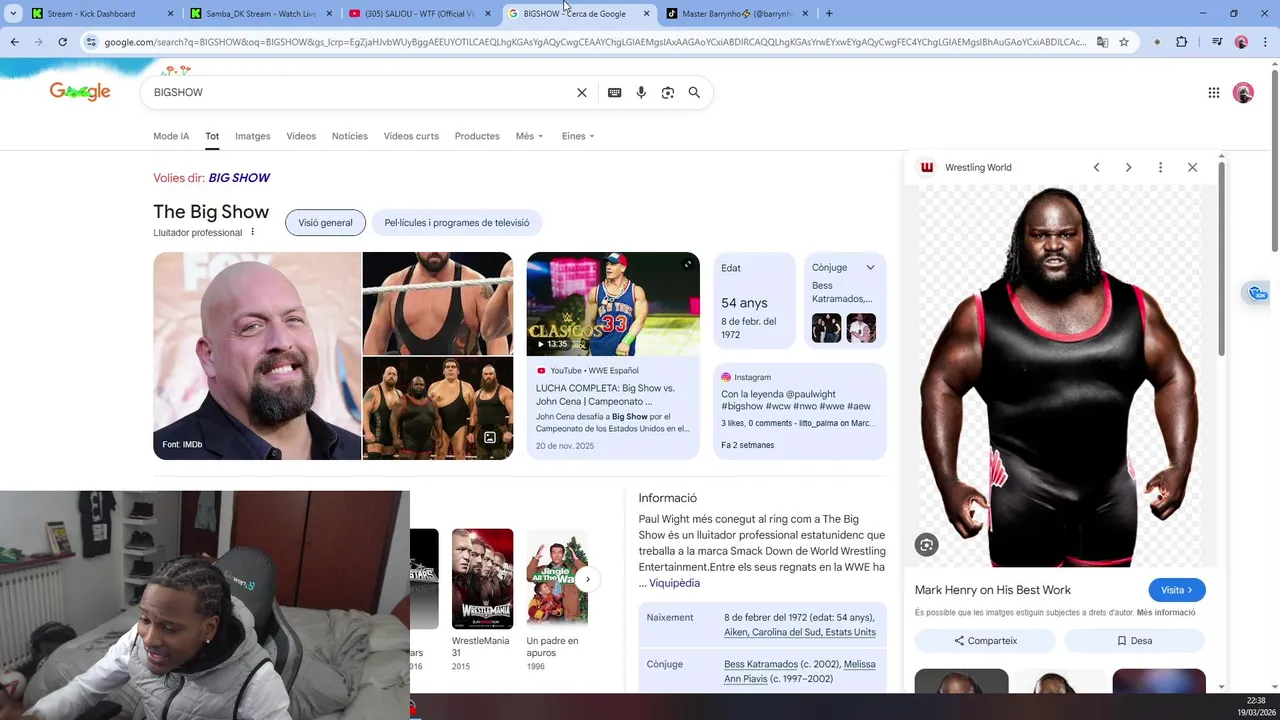Play Big Show vs. John Cena video
This screenshot has height=720, width=1280.
(x=613, y=304)
